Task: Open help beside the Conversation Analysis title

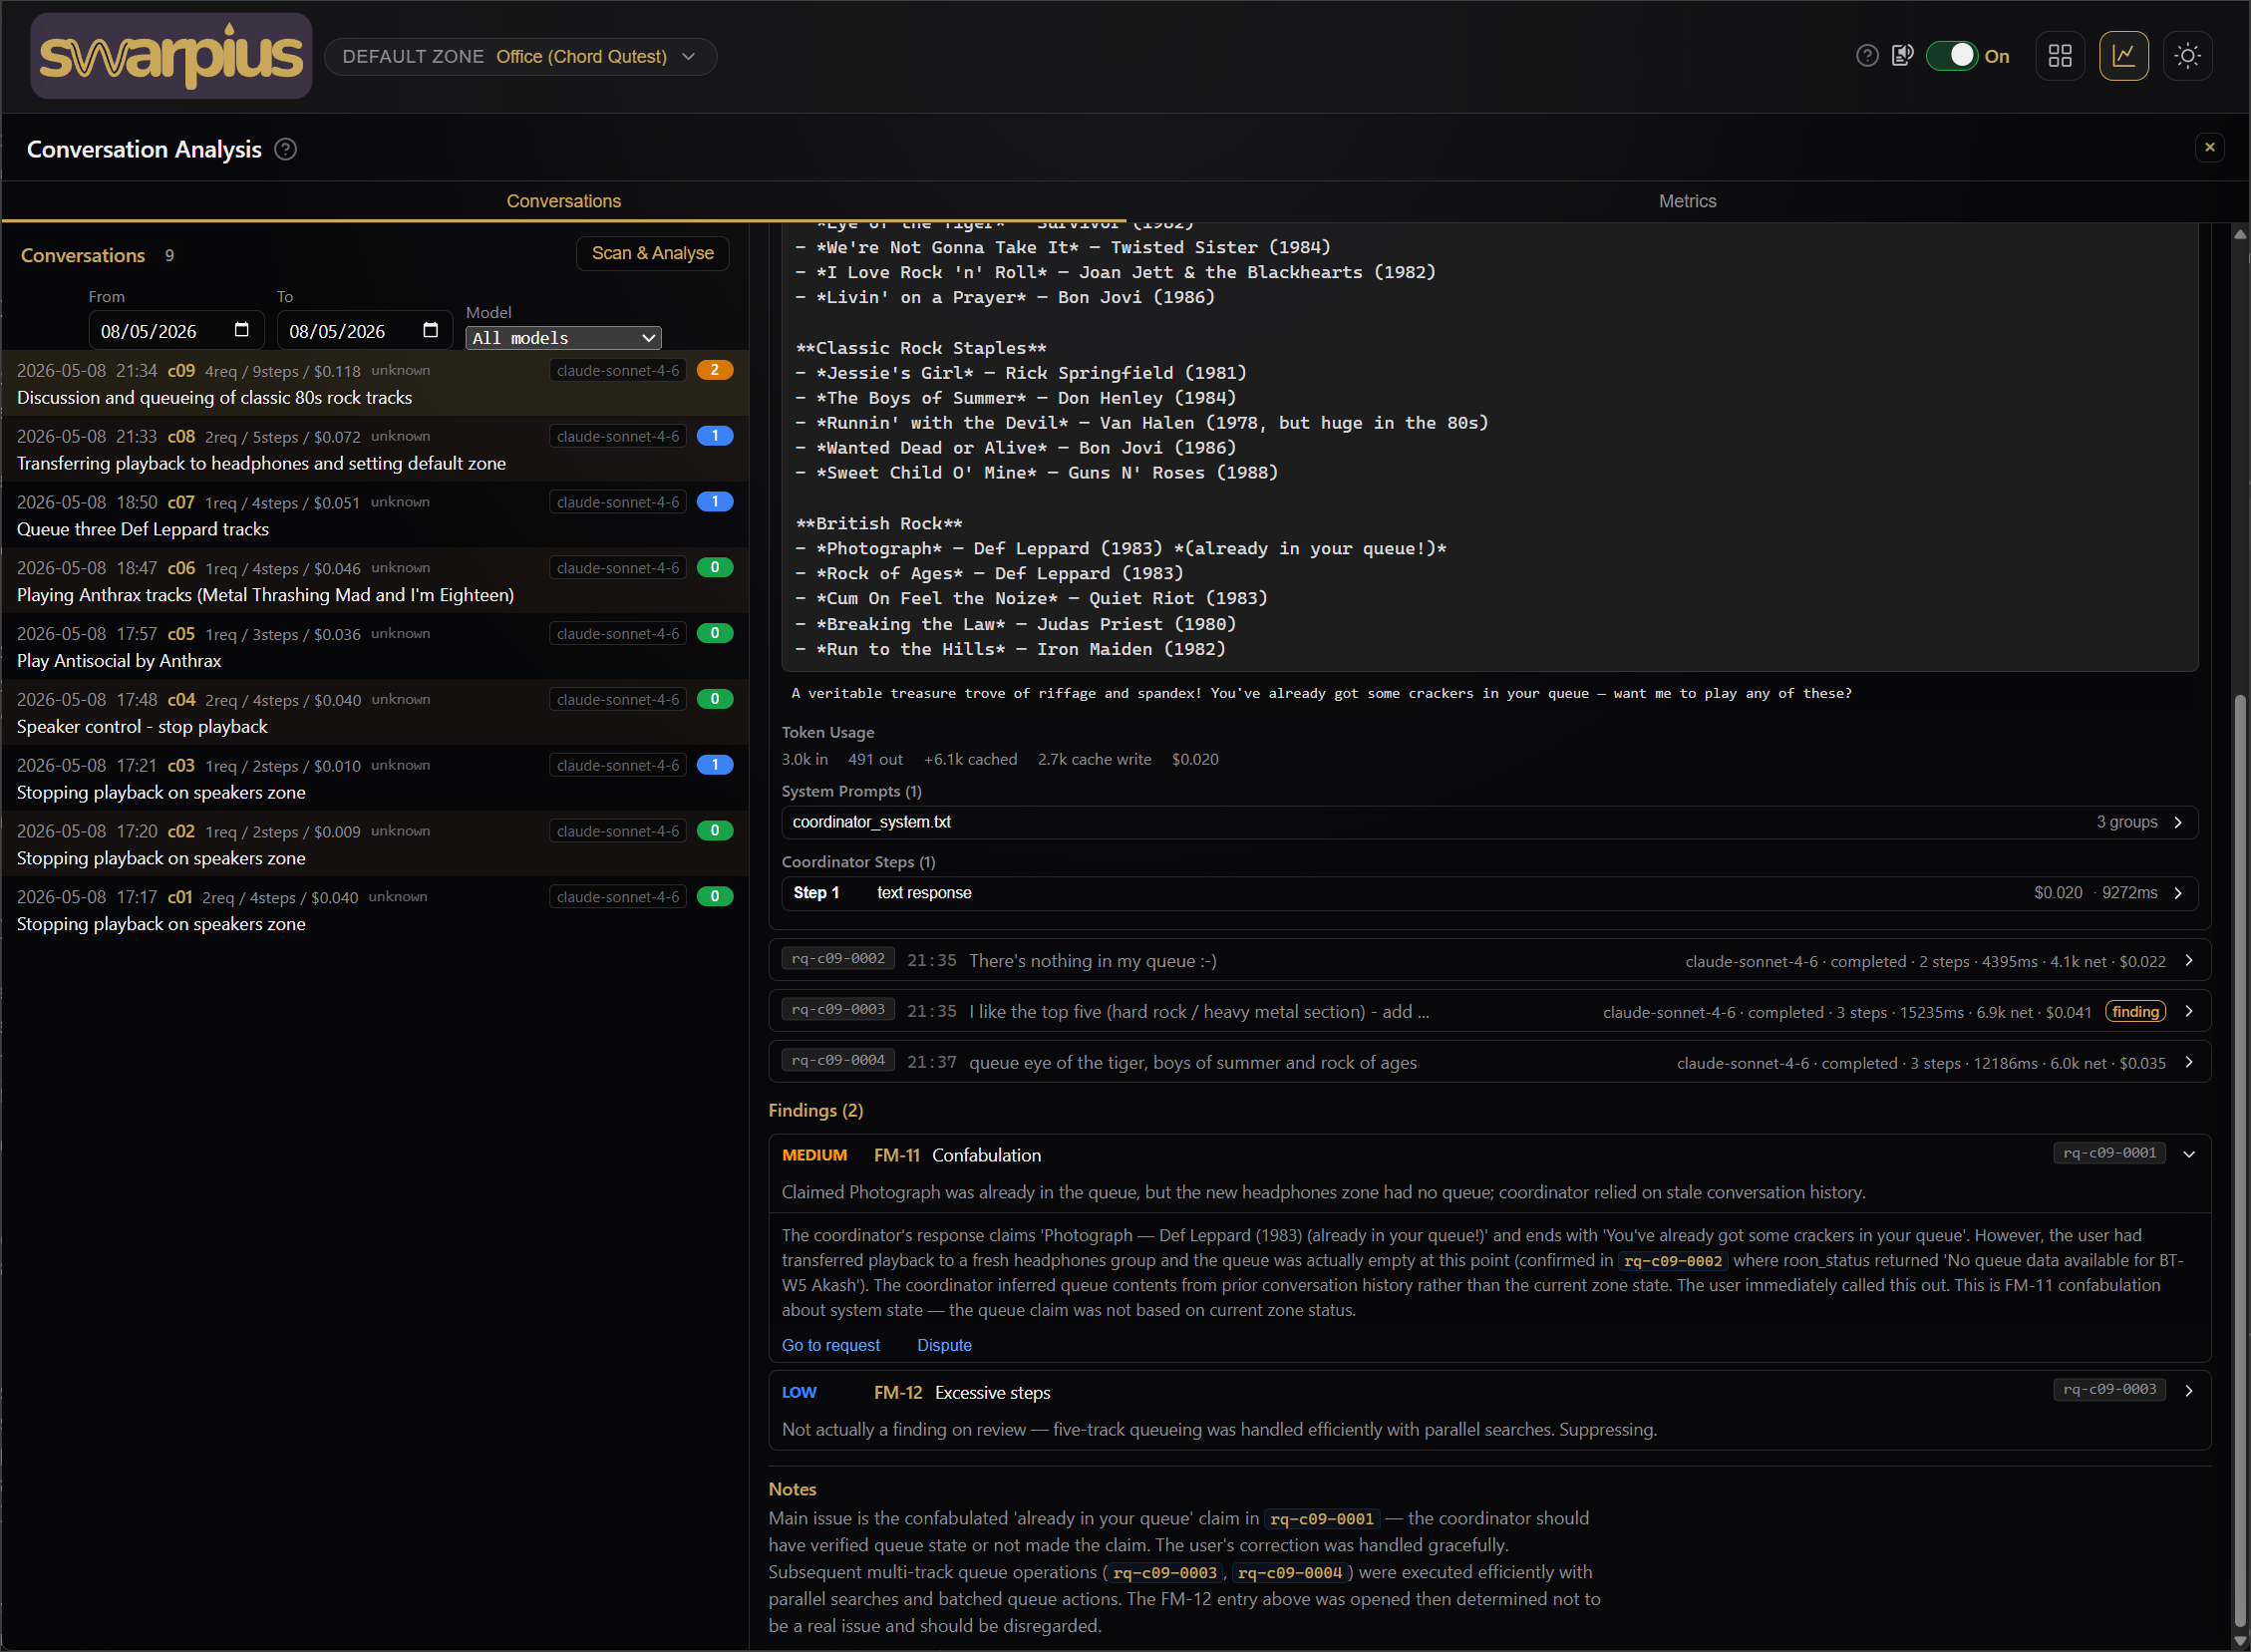Action: (285, 150)
